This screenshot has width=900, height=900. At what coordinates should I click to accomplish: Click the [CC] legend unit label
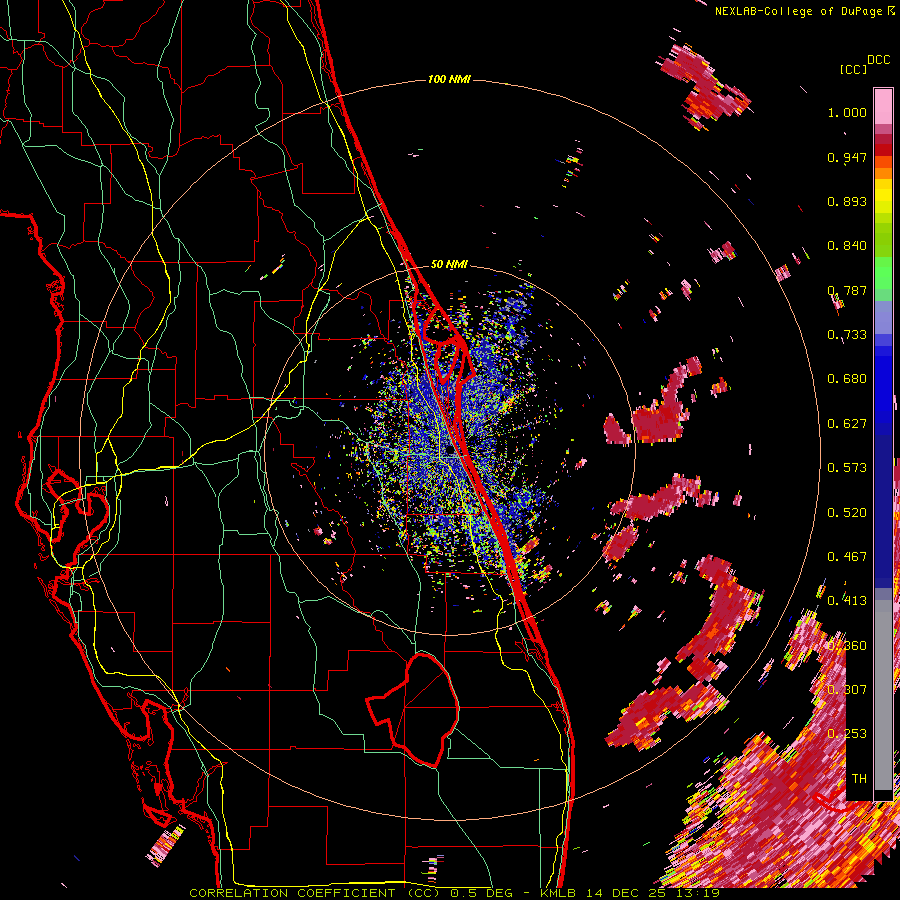coord(853,69)
